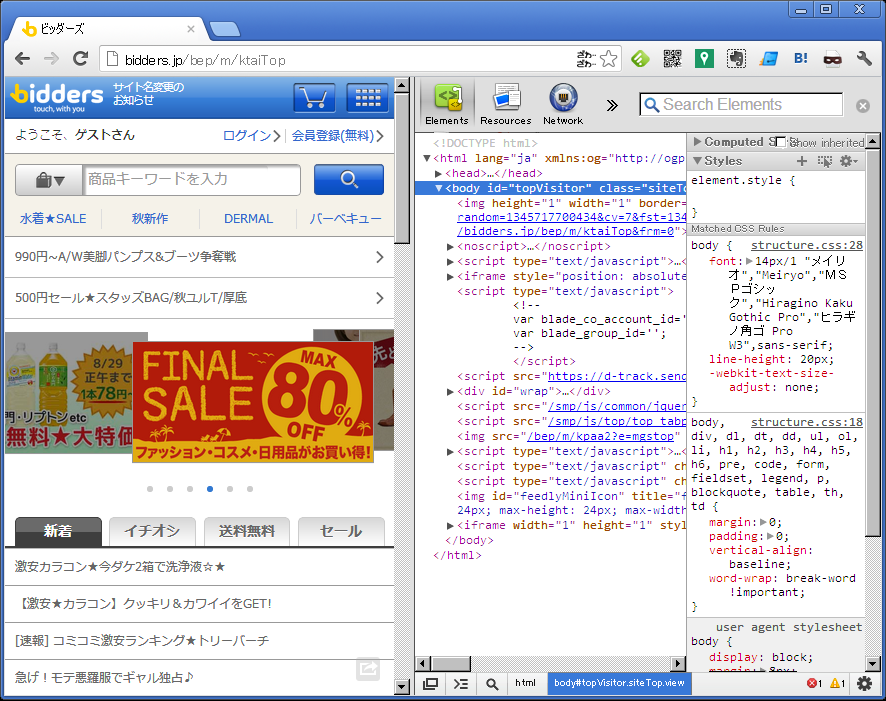
Task: Open the search category bag dropdown
Action: coord(50,180)
